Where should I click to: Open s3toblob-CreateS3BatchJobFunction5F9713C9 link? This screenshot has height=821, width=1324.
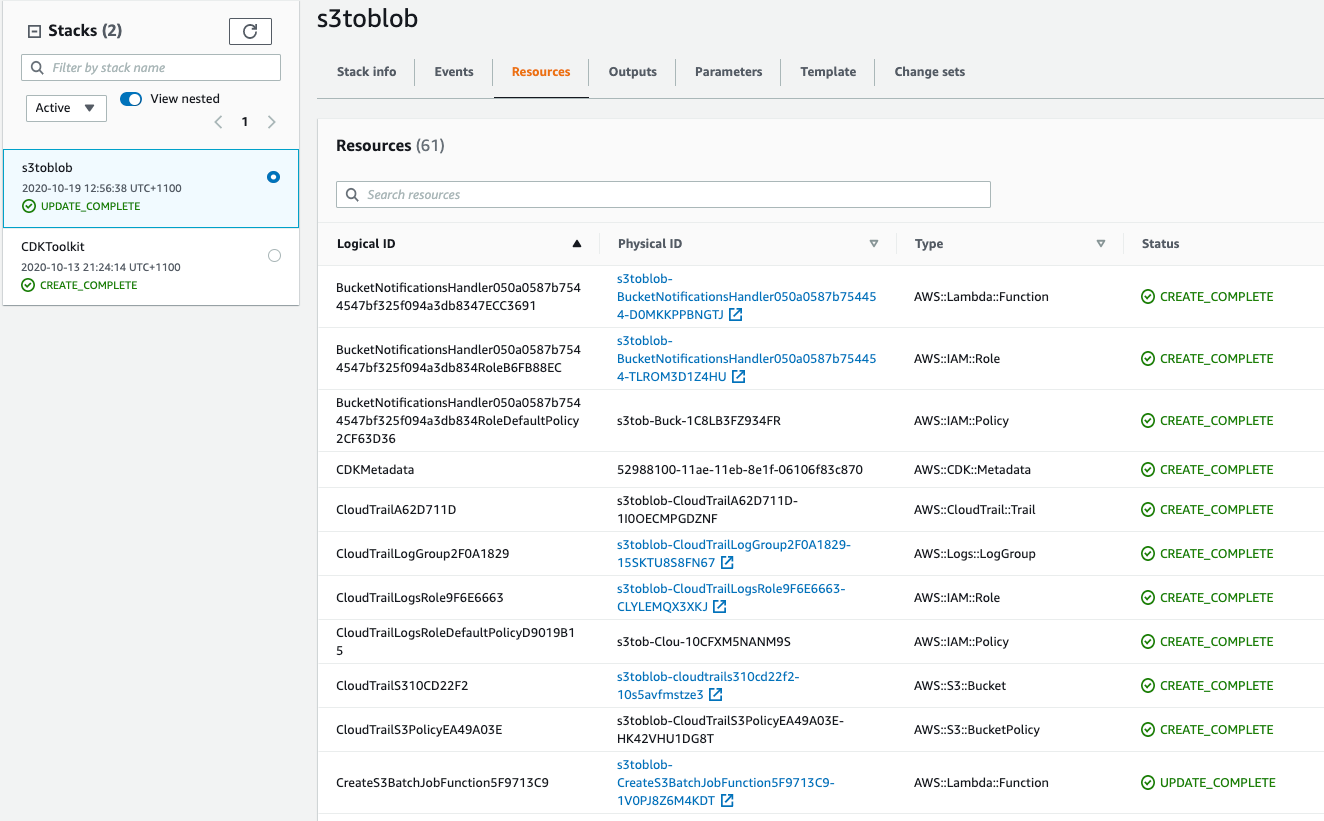725,783
